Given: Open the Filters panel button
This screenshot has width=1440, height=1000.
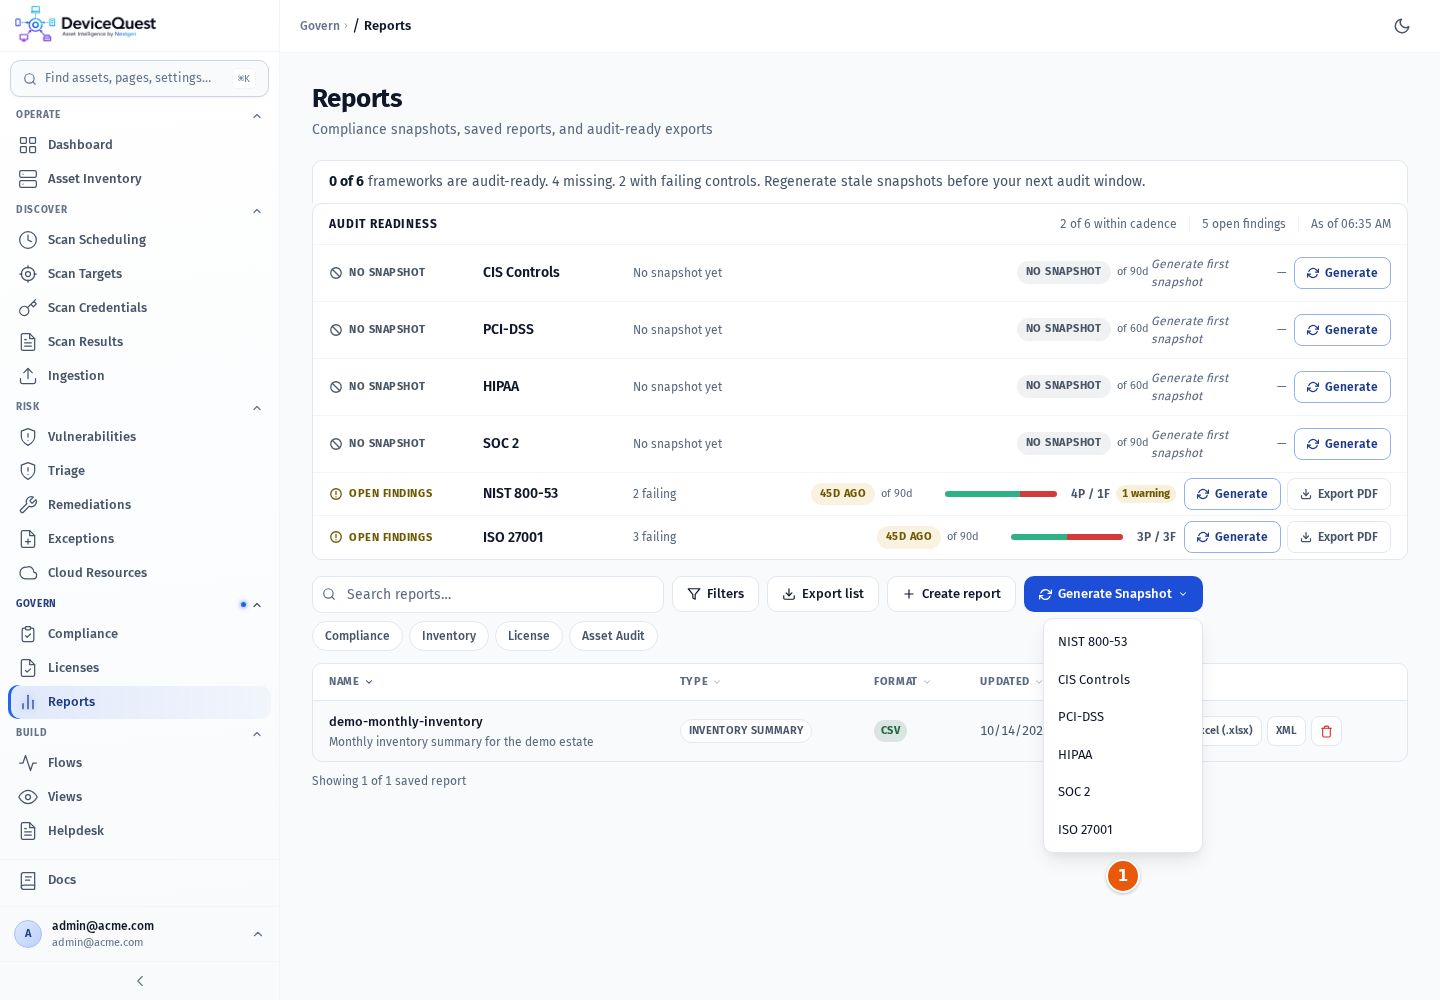Looking at the screenshot, I should point(715,594).
